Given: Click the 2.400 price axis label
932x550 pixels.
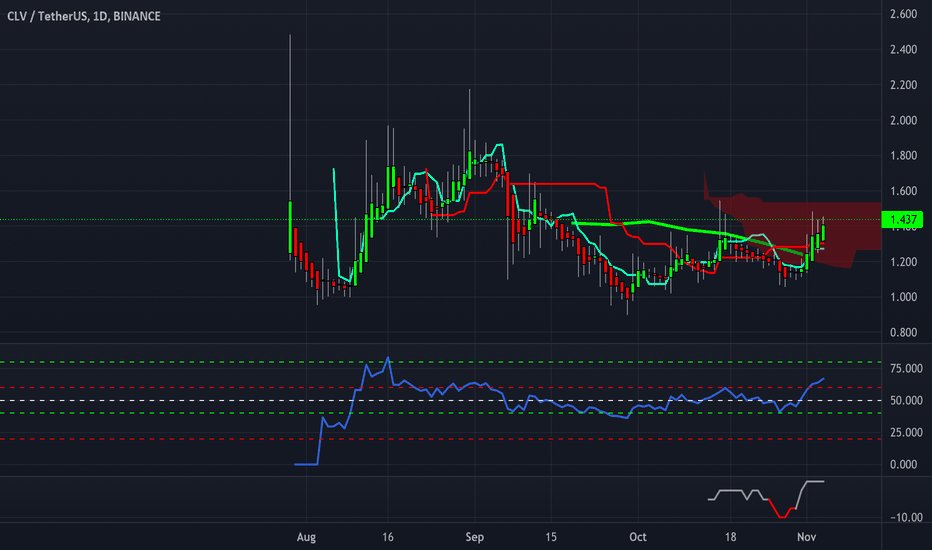Looking at the screenshot, I should tap(903, 49).
